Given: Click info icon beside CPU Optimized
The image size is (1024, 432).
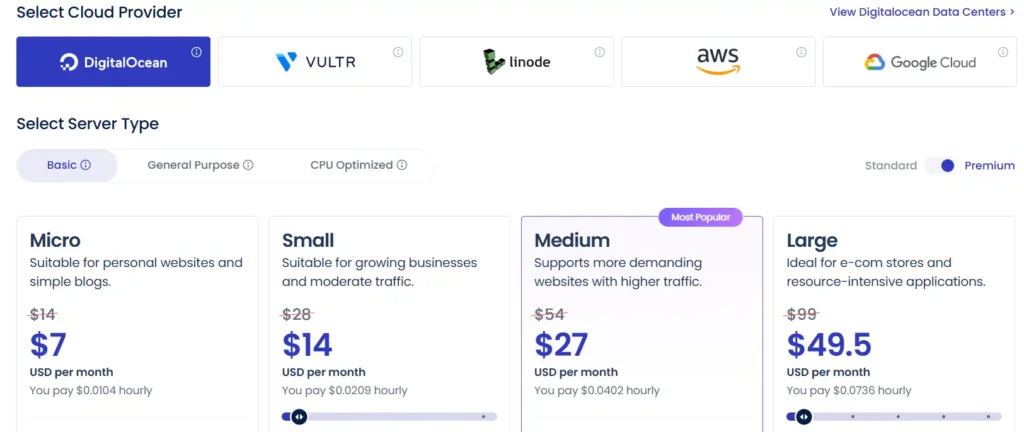Looking at the screenshot, I should pos(402,165).
